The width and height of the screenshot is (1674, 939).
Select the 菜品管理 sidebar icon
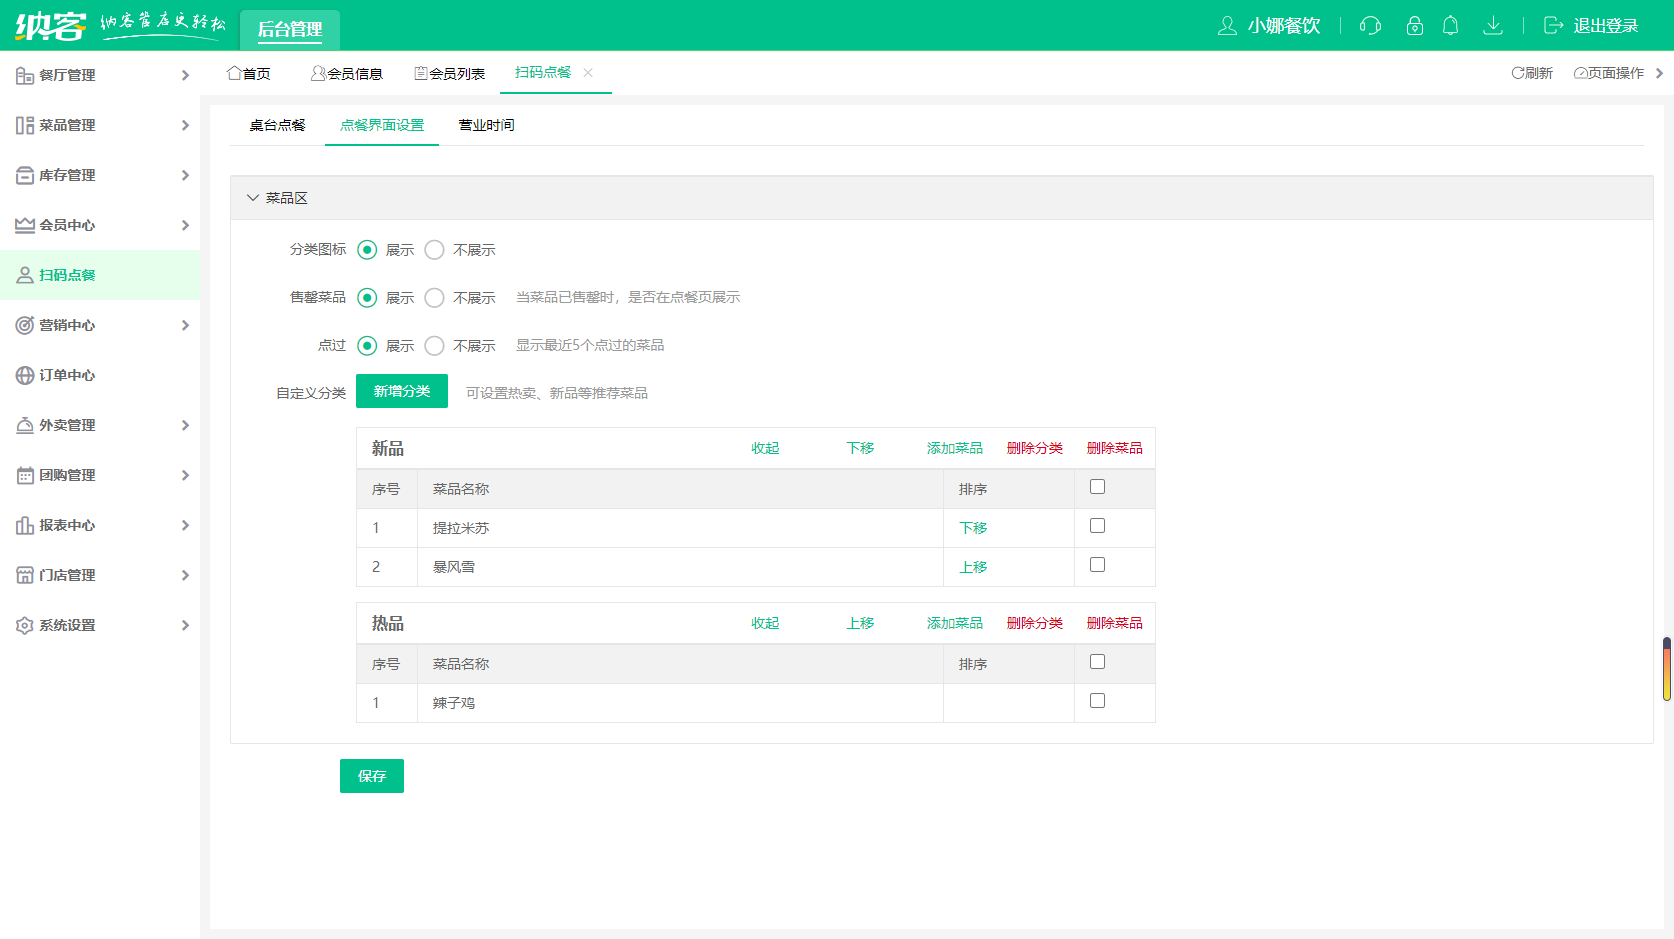pos(24,125)
